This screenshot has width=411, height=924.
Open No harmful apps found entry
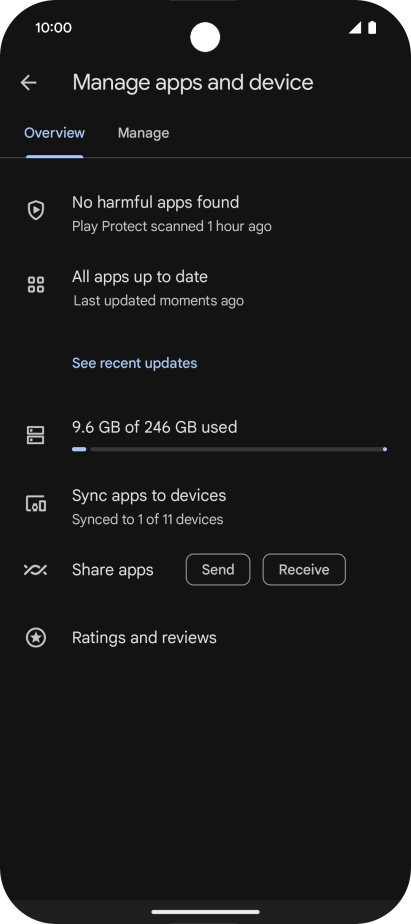[205, 213]
